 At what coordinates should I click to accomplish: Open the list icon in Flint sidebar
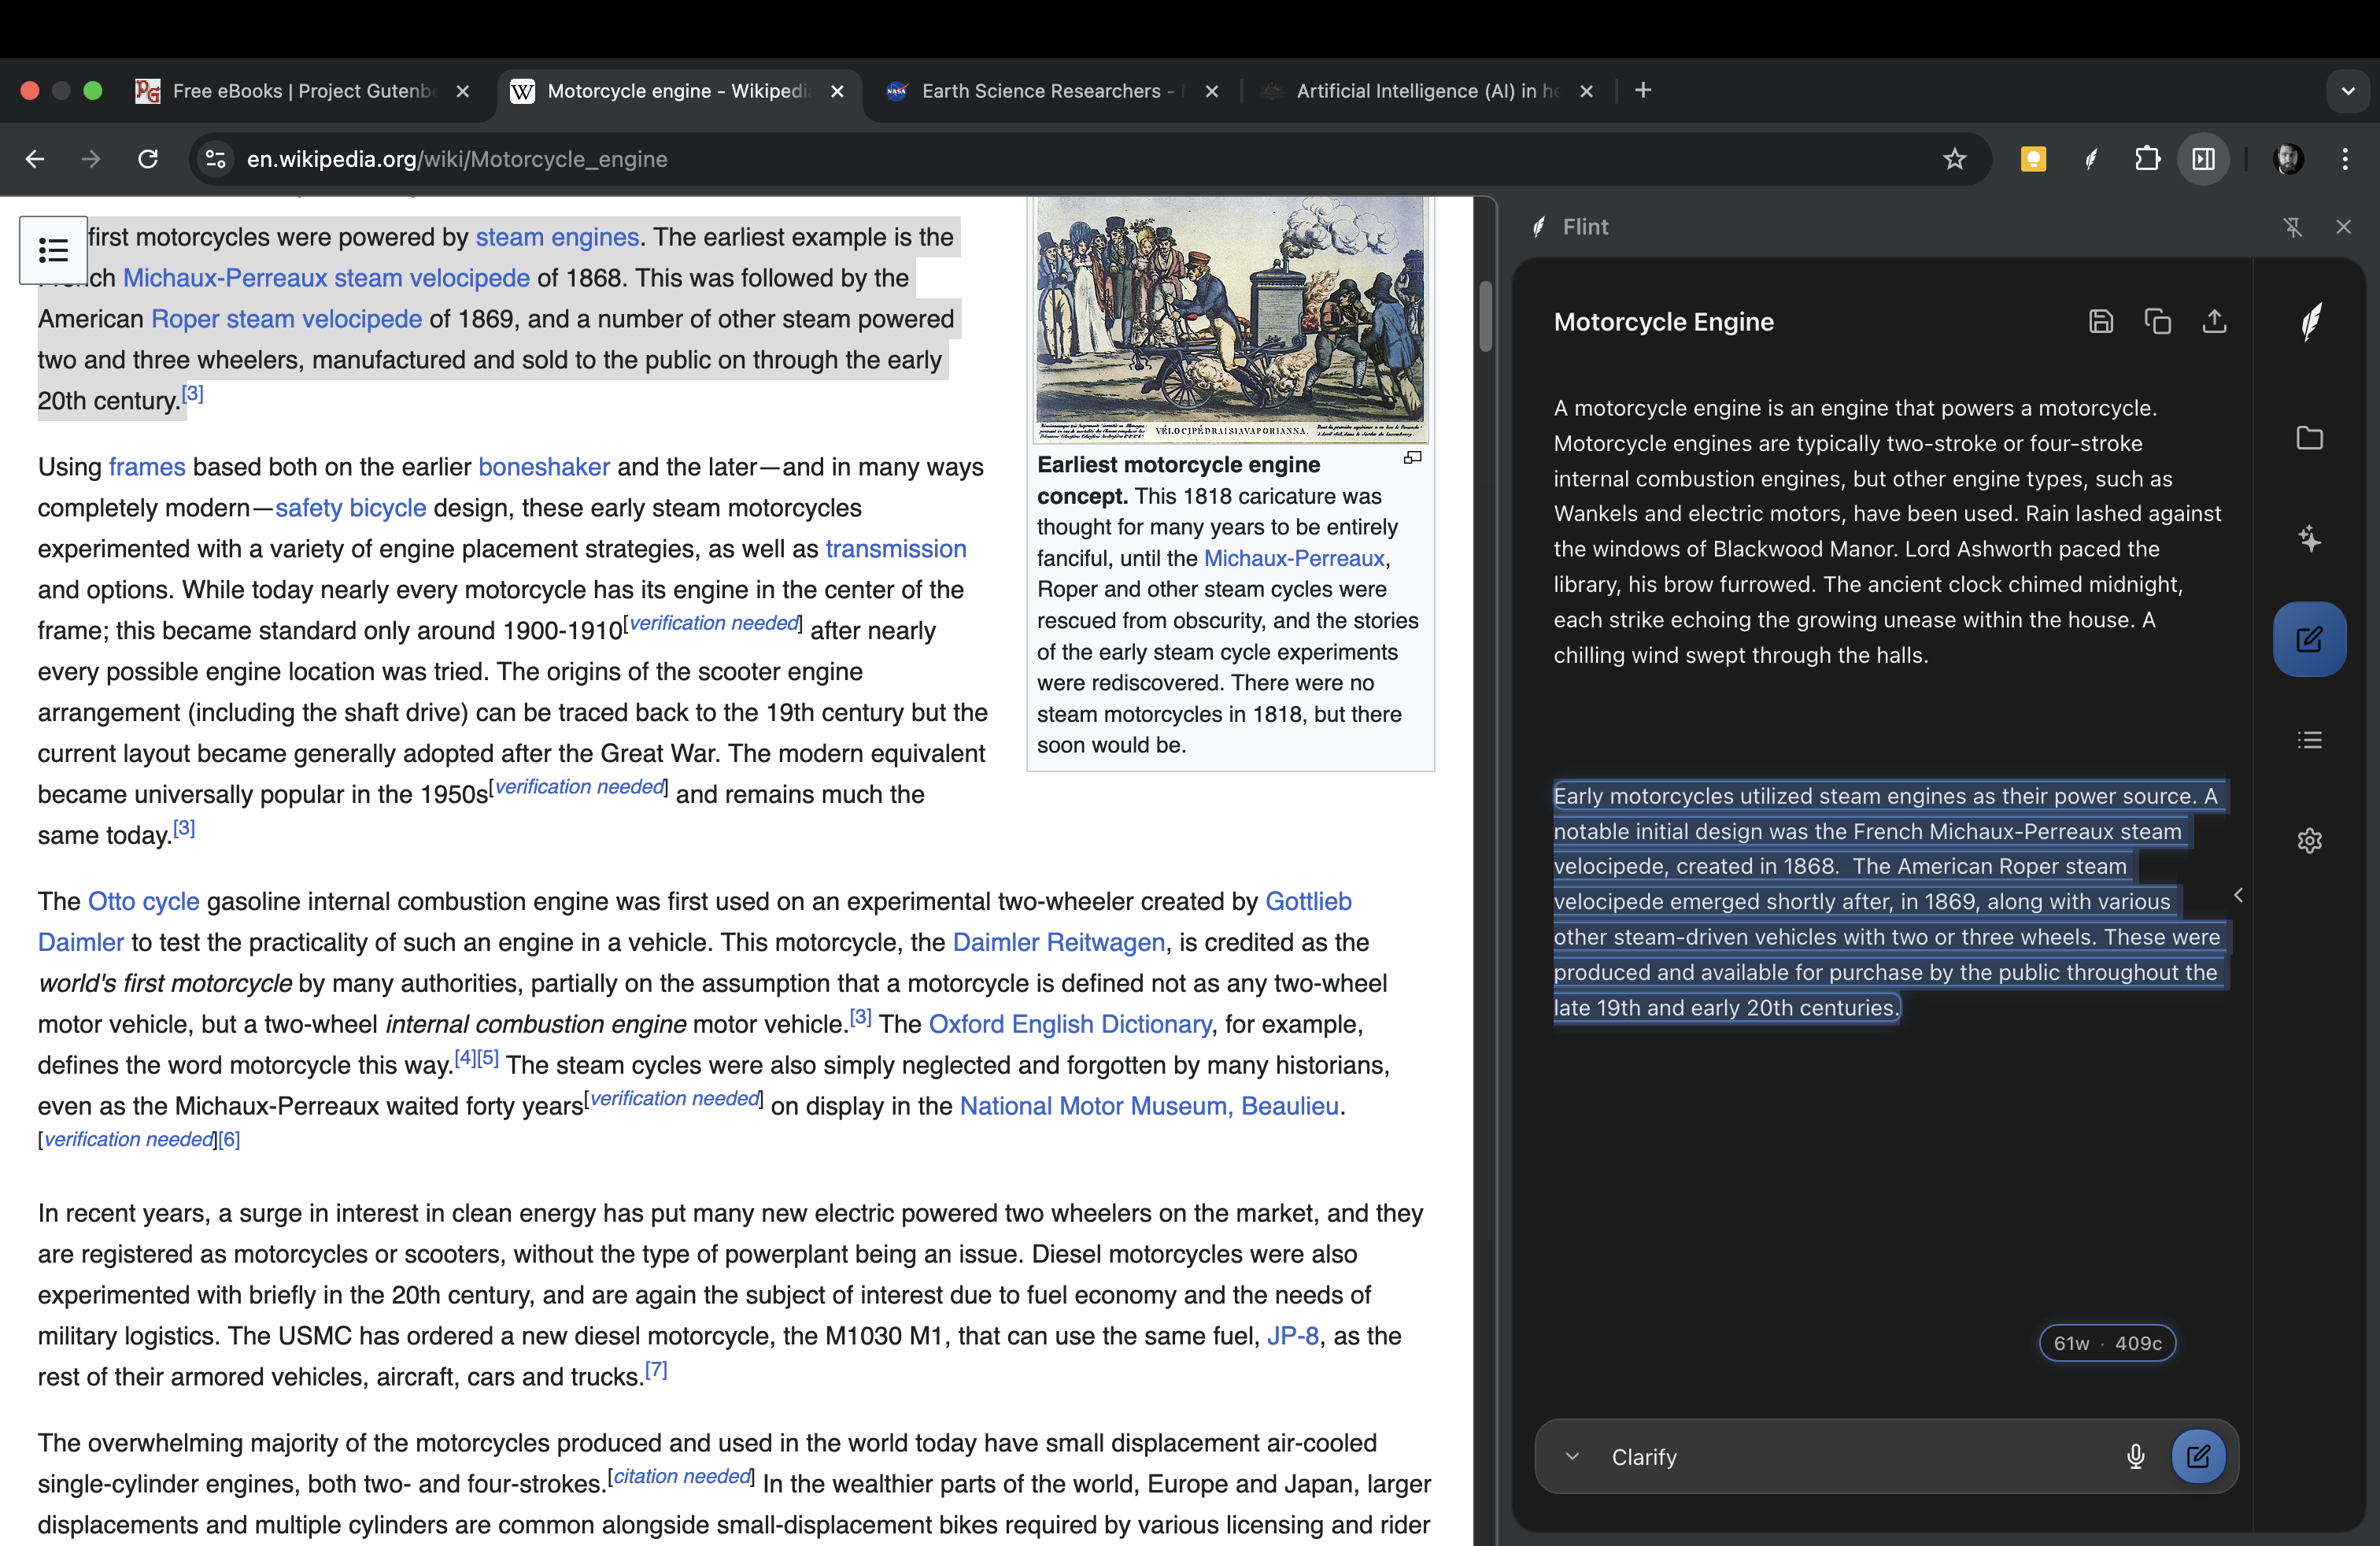pyautogui.click(x=2309, y=740)
